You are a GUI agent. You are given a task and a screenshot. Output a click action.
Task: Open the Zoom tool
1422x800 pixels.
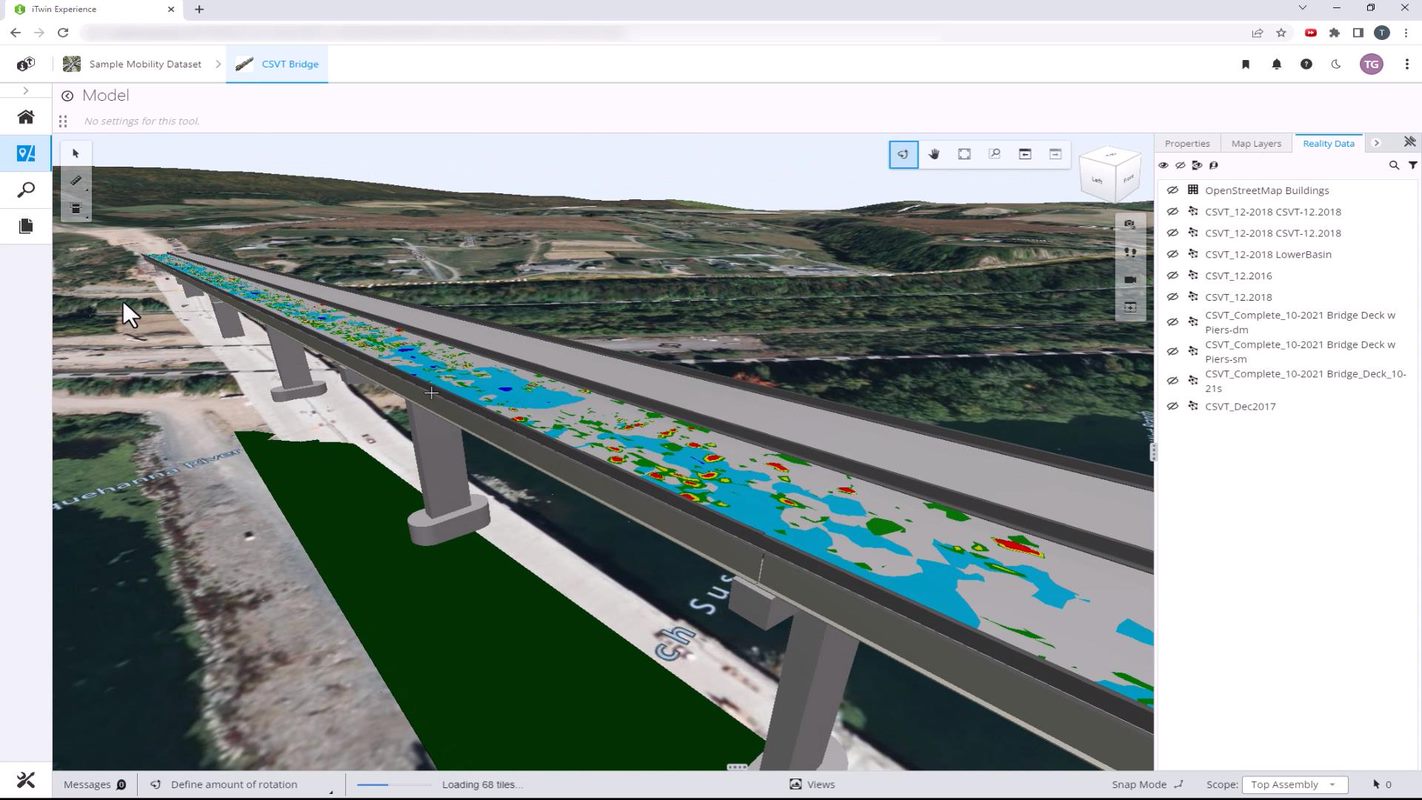(994, 154)
